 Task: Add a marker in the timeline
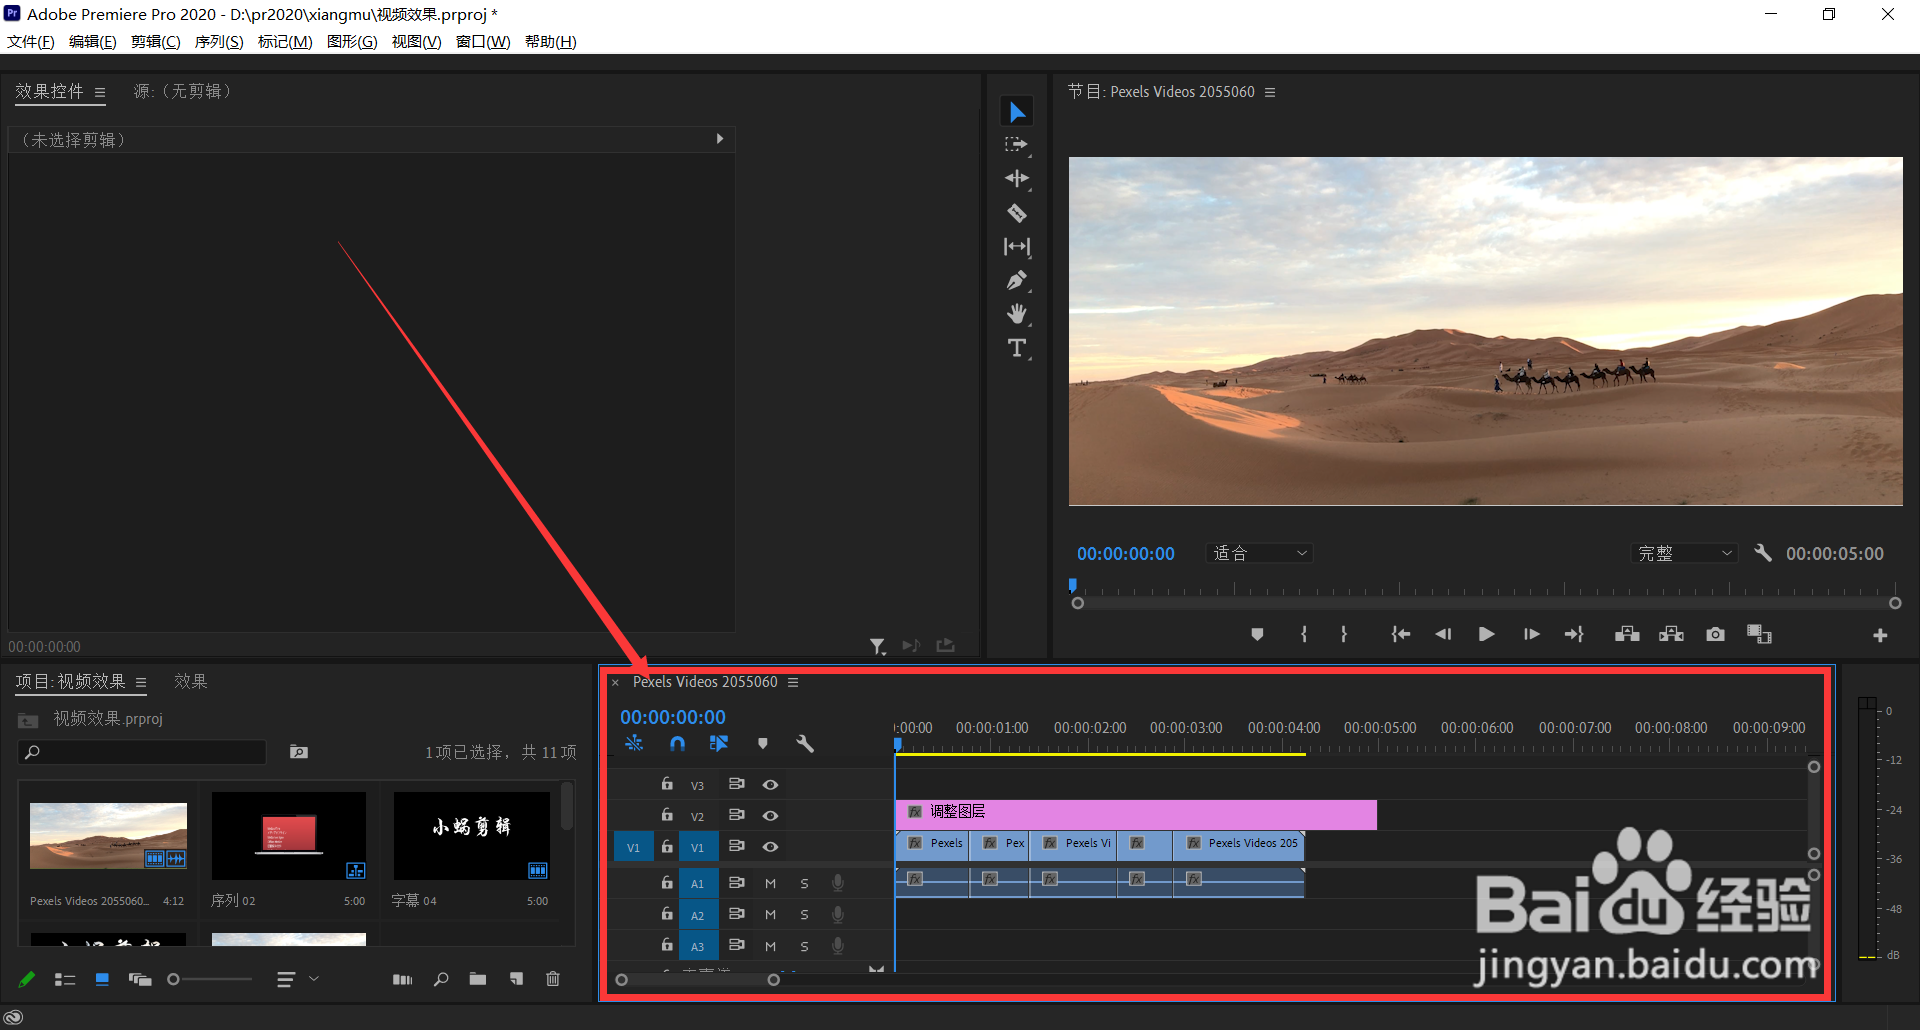point(763,744)
